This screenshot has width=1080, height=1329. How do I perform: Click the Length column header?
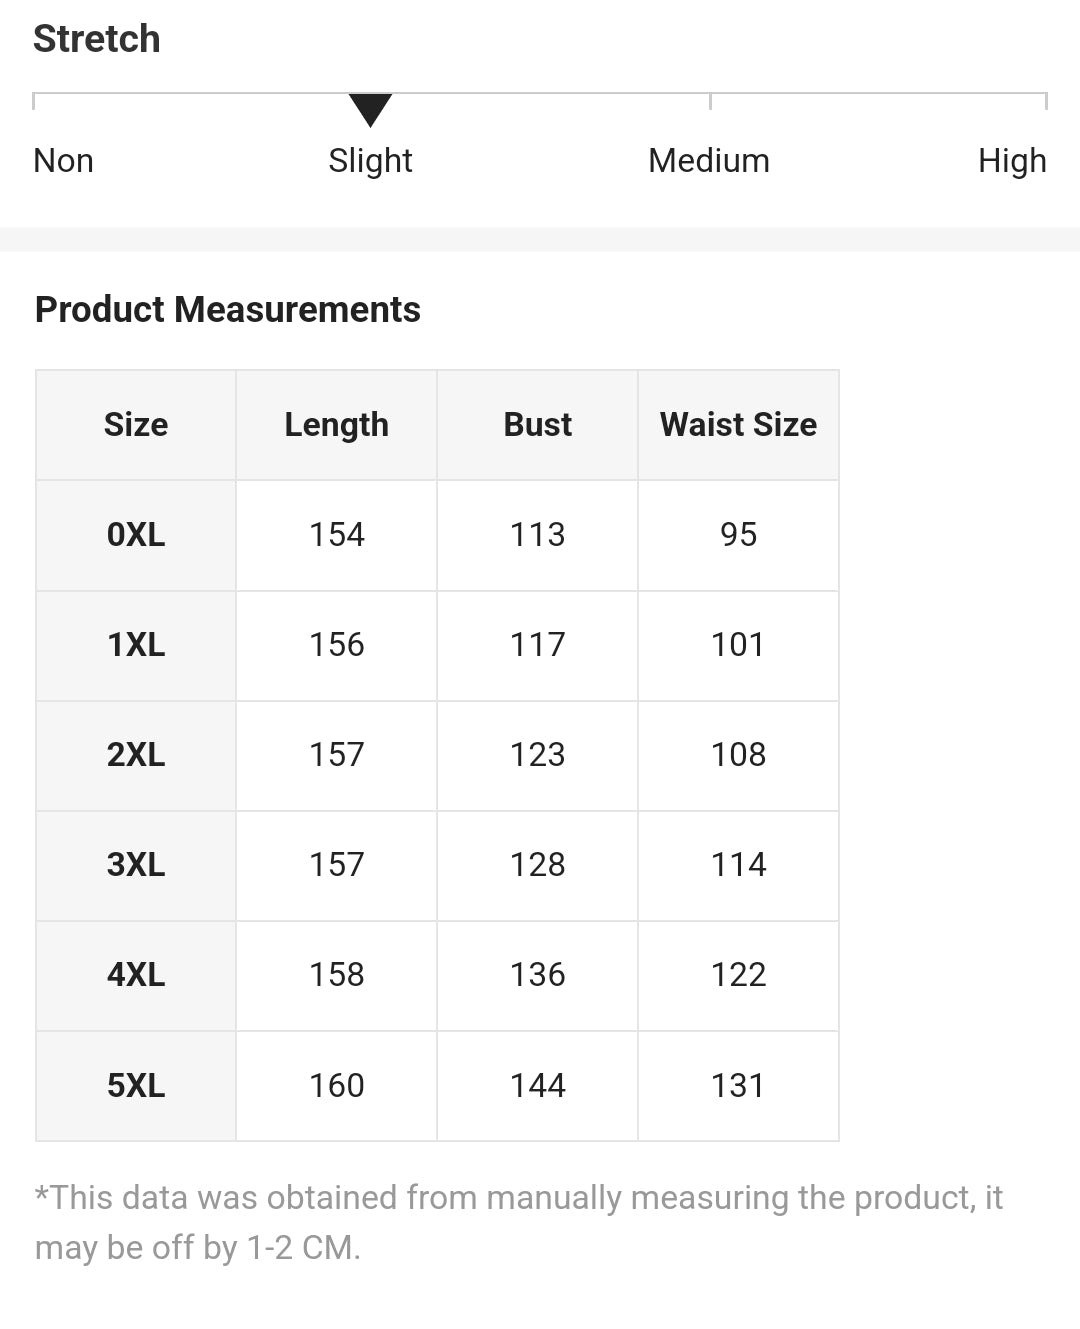point(336,425)
